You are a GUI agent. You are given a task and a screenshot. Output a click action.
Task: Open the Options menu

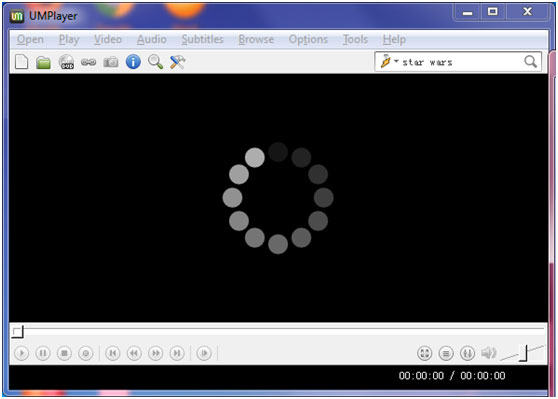click(x=308, y=40)
